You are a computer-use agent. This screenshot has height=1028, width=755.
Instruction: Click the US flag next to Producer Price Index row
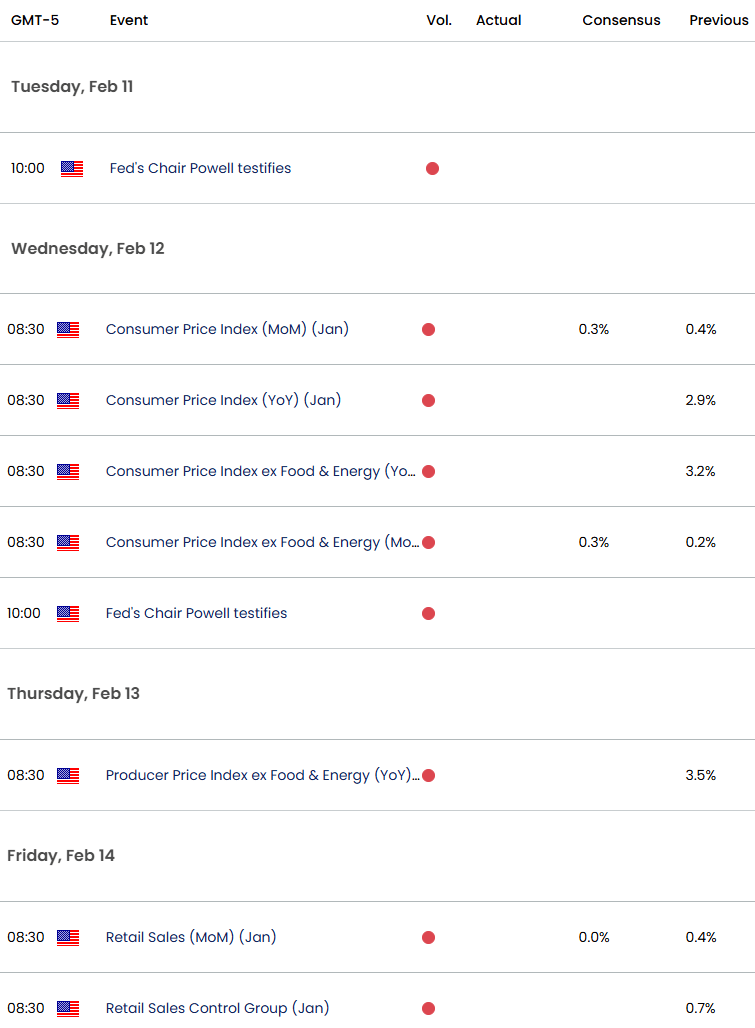67,775
